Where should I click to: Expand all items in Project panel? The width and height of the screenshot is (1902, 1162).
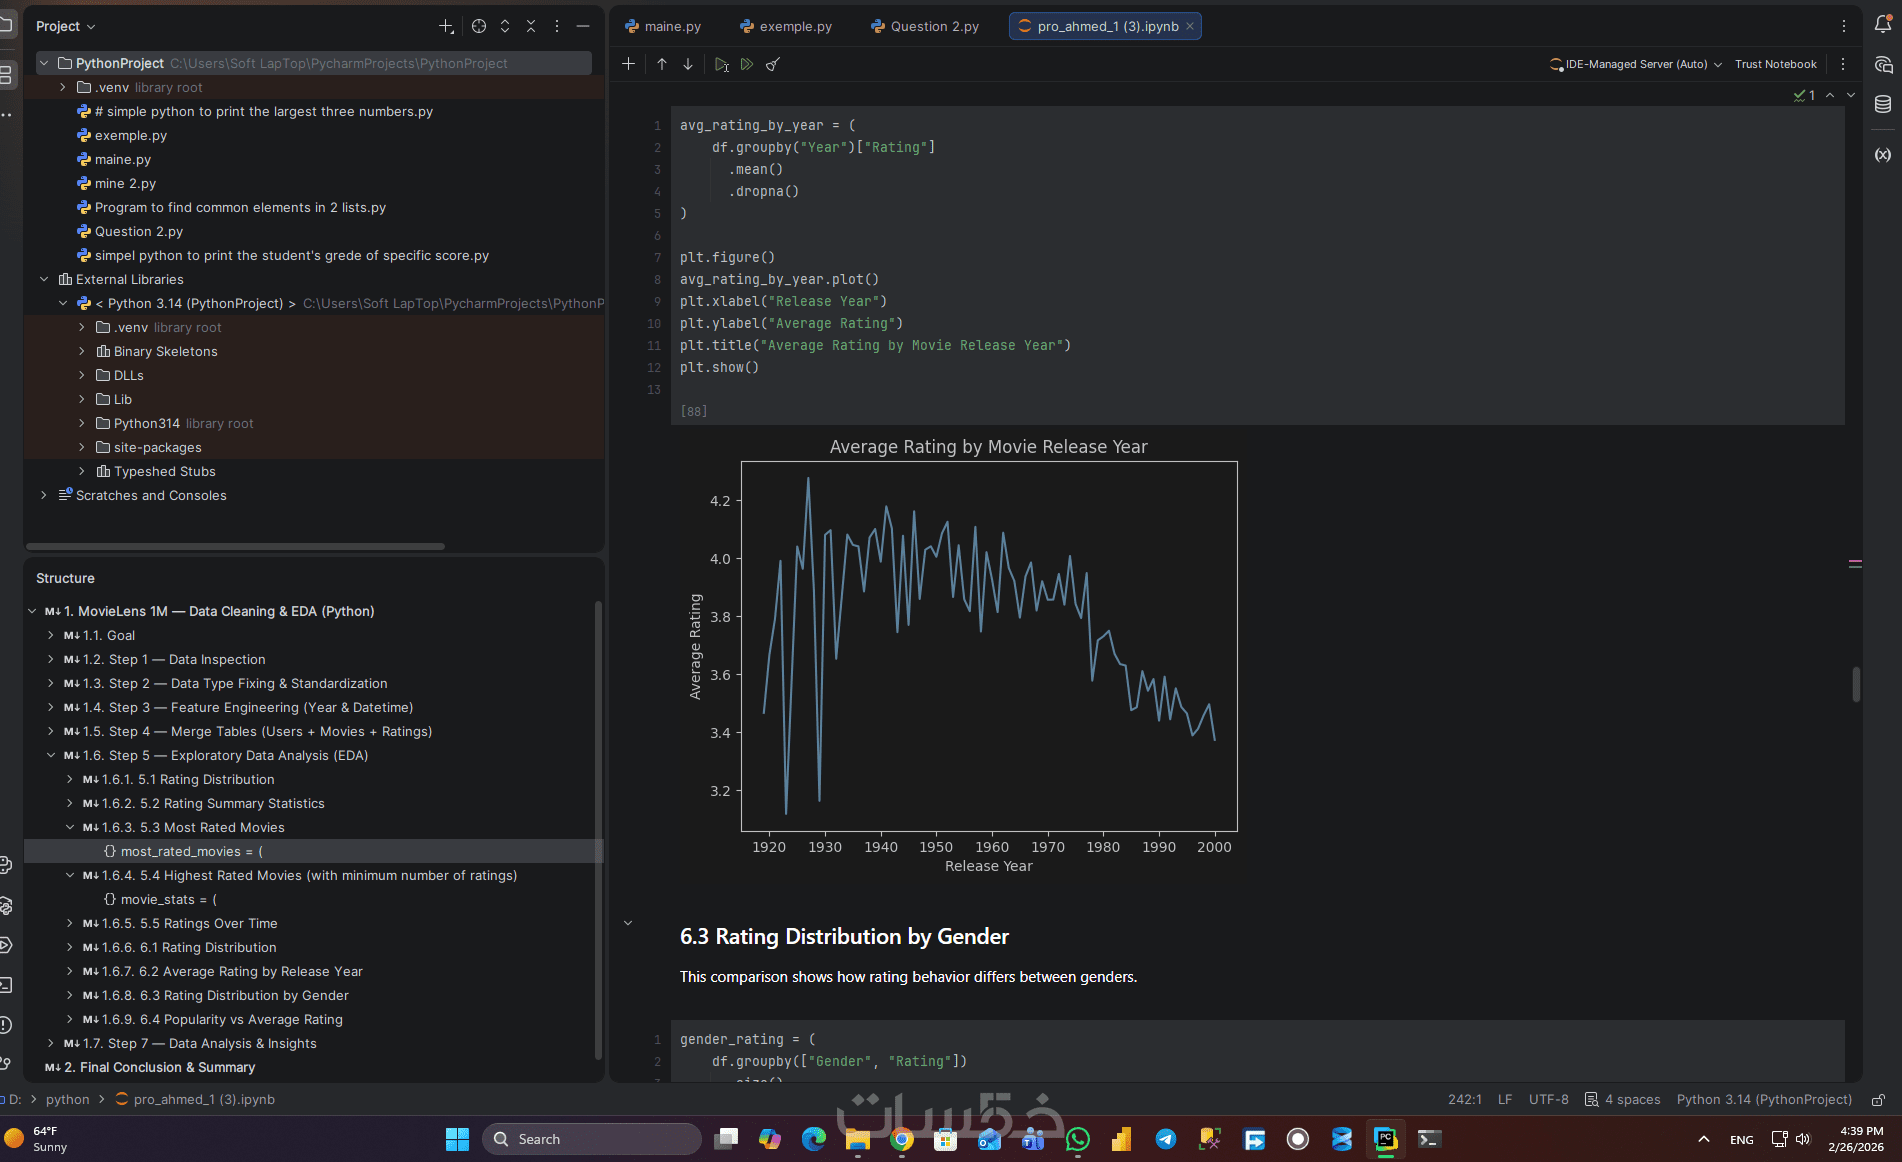[x=505, y=26]
